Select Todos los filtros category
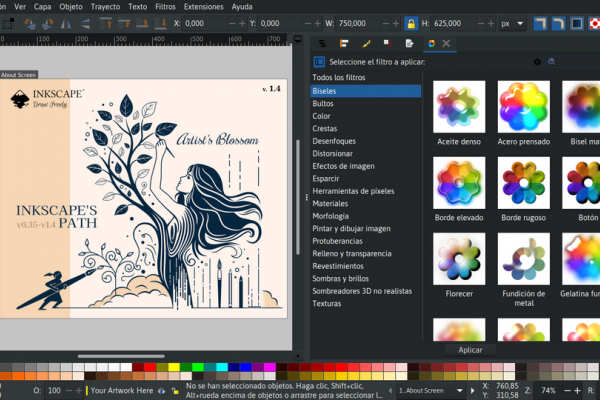This screenshot has width=600, height=400. click(365, 78)
